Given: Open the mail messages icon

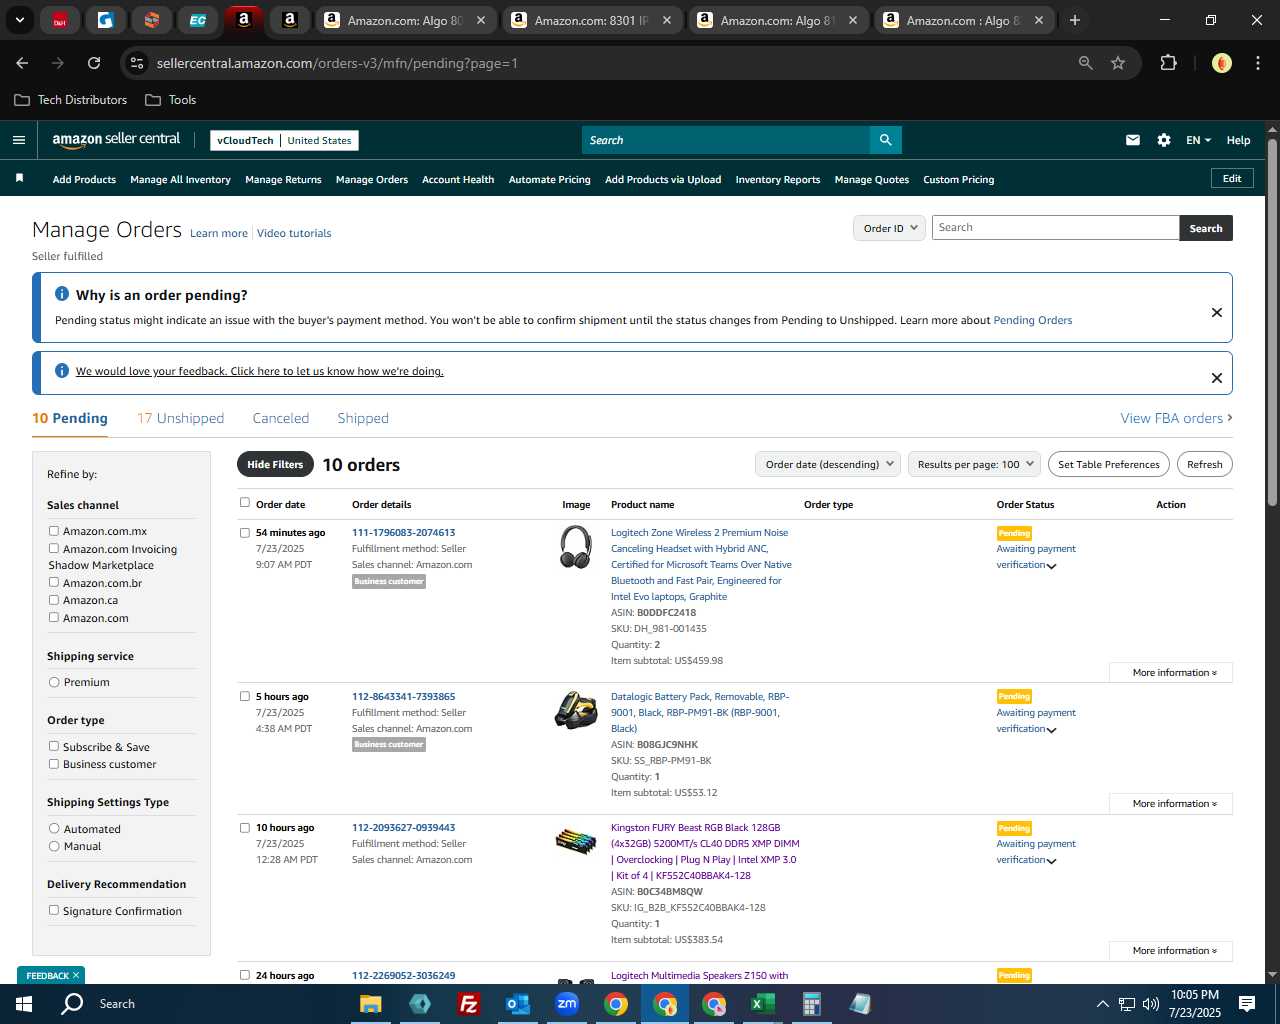Looking at the screenshot, I should 1133,140.
